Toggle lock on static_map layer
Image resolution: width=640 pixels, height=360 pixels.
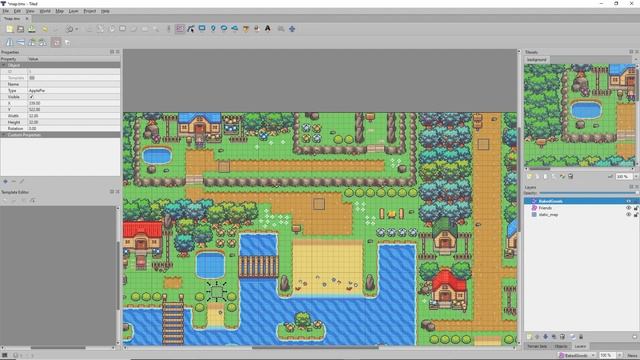(x=636, y=214)
